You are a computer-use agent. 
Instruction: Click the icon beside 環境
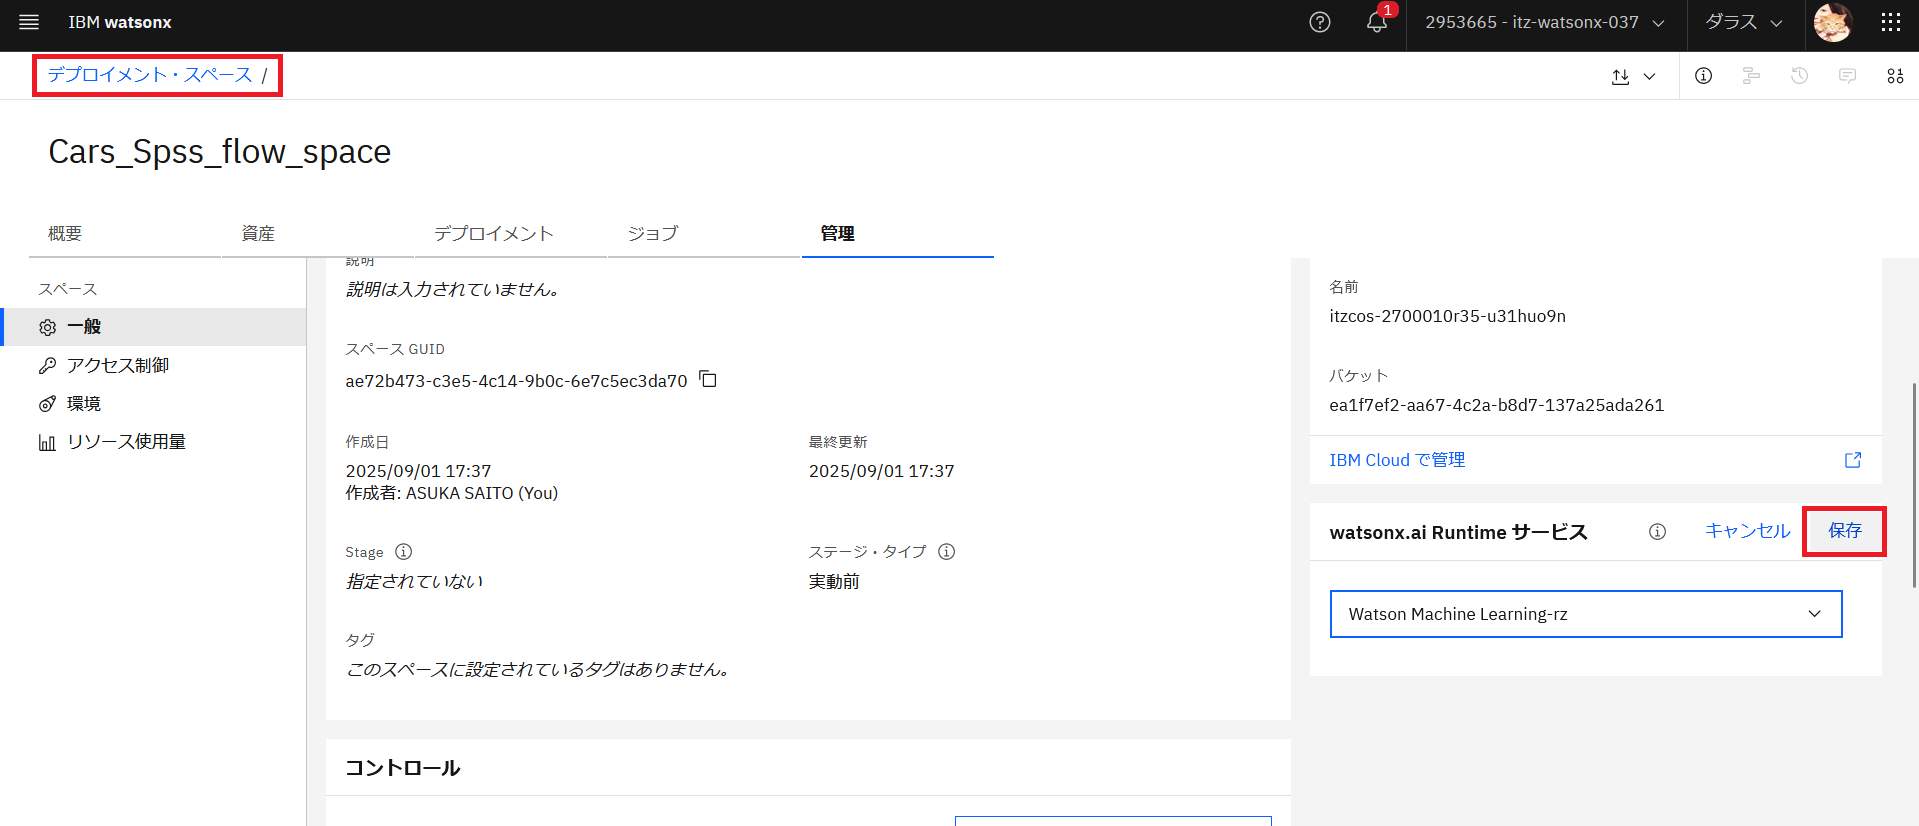tap(47, 404)
